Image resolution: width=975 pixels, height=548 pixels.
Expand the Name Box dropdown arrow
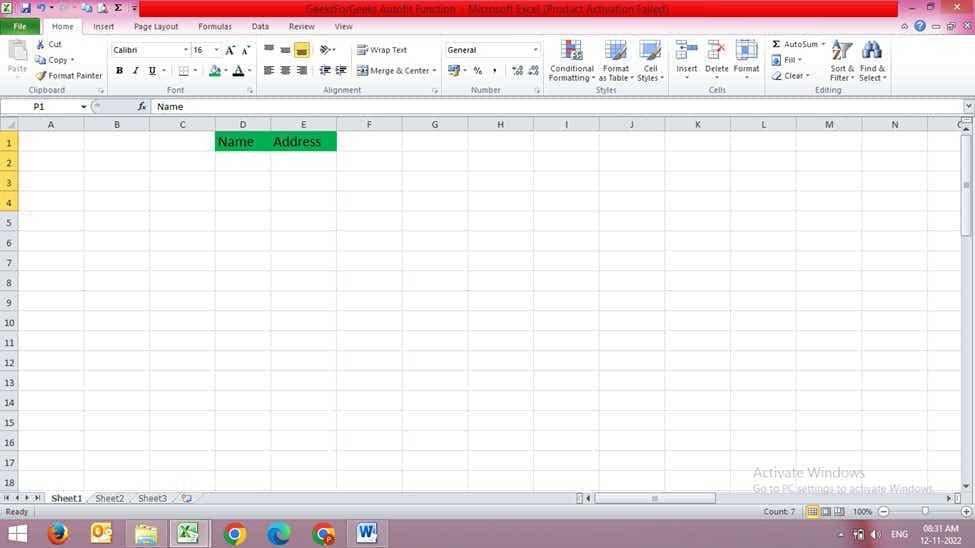(83, 106)
